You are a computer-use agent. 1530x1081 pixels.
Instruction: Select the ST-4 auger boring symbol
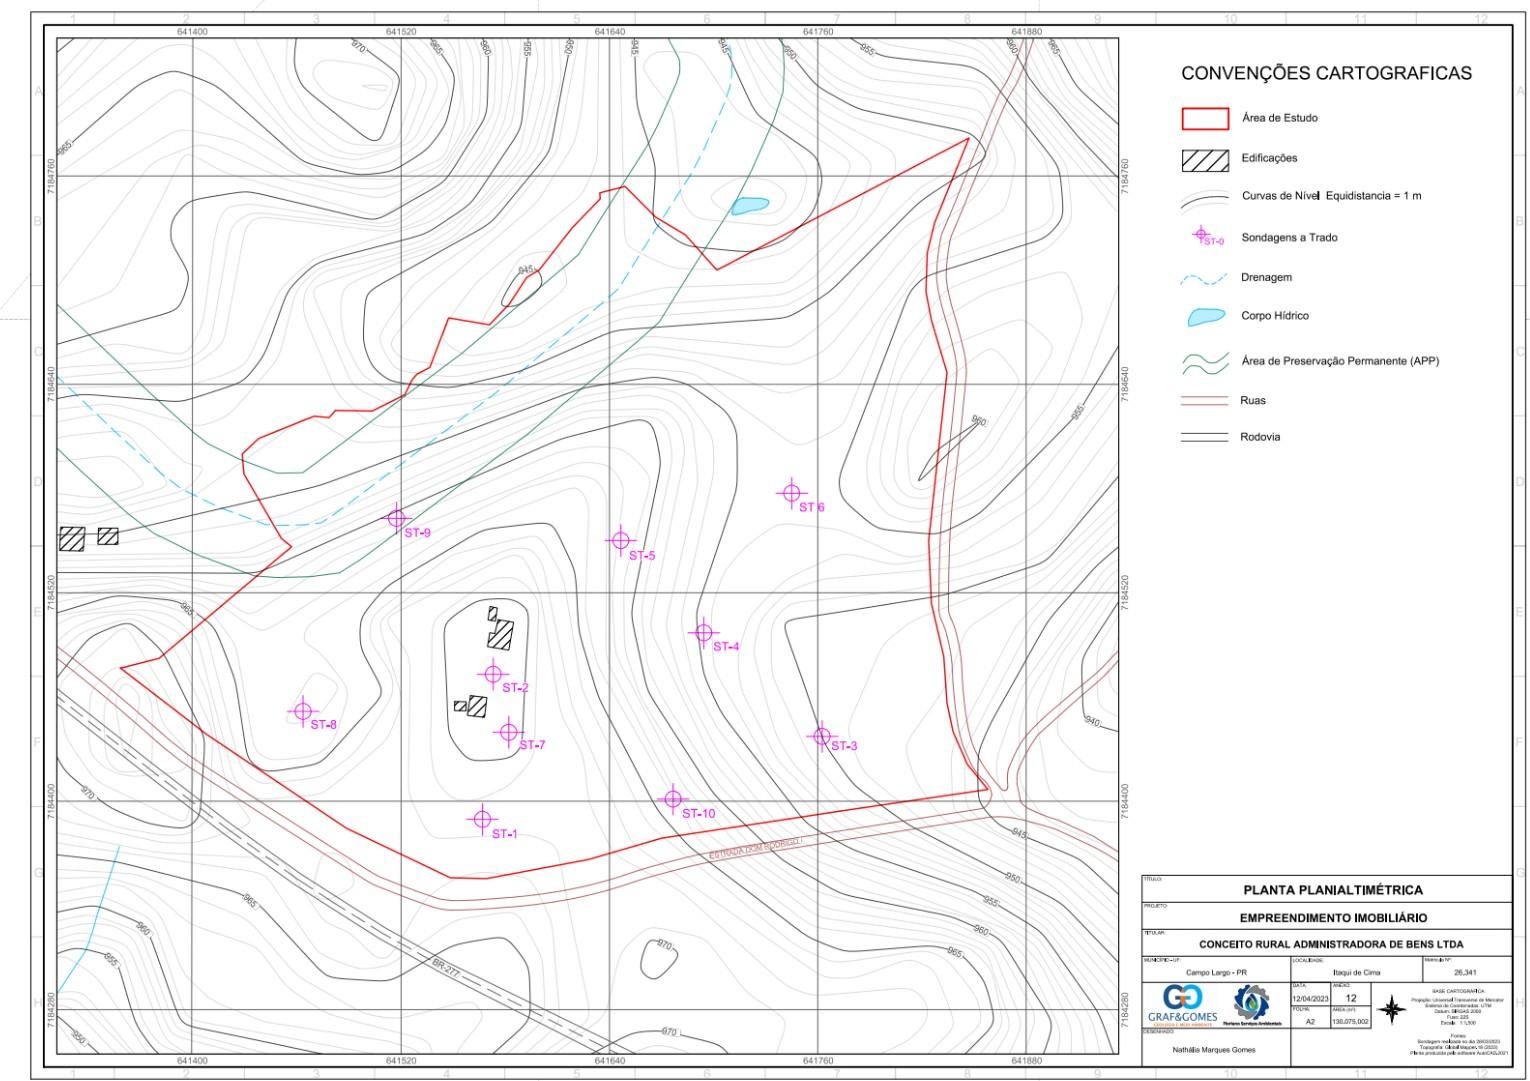(x=703, y=632)
